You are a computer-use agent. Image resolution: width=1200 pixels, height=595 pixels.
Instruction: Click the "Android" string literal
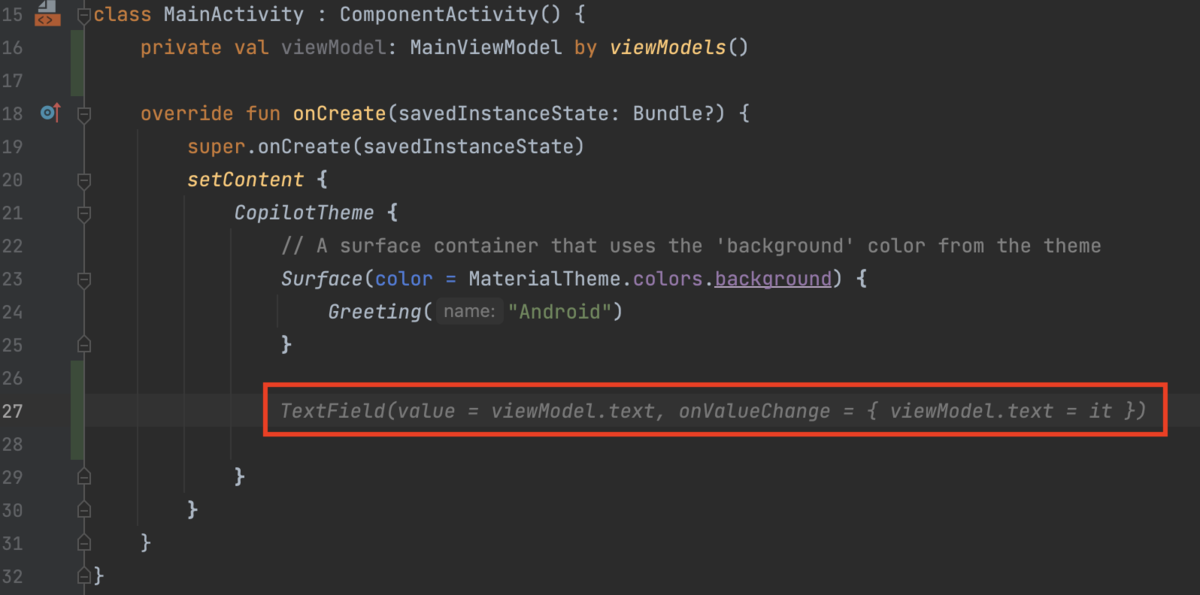(560, 312)
